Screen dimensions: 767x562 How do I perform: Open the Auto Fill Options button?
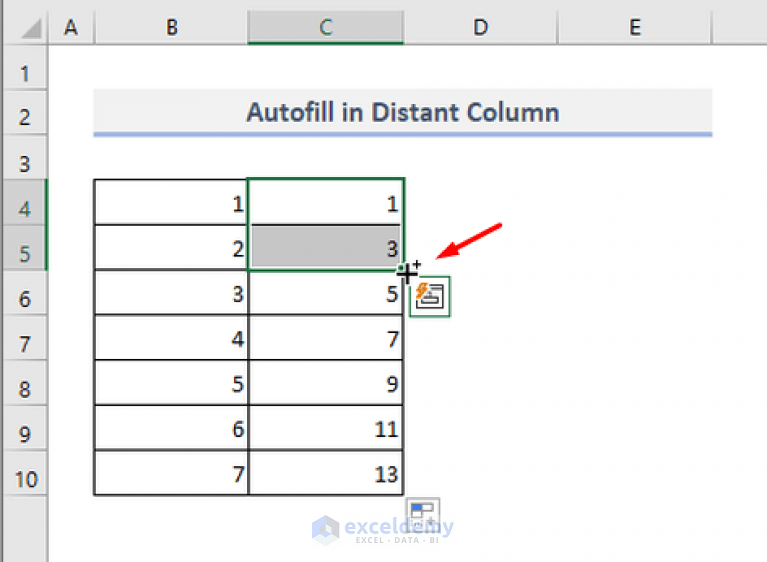(423, 514)
